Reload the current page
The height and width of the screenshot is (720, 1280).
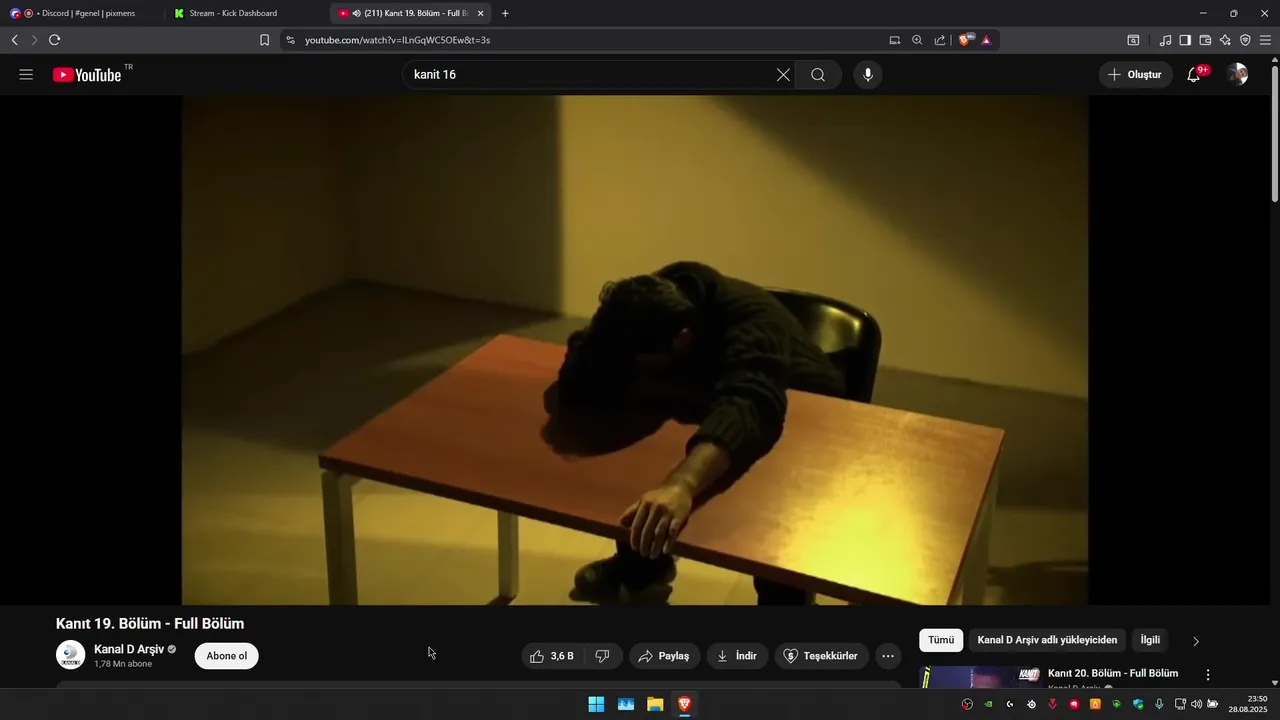[54, 40]
